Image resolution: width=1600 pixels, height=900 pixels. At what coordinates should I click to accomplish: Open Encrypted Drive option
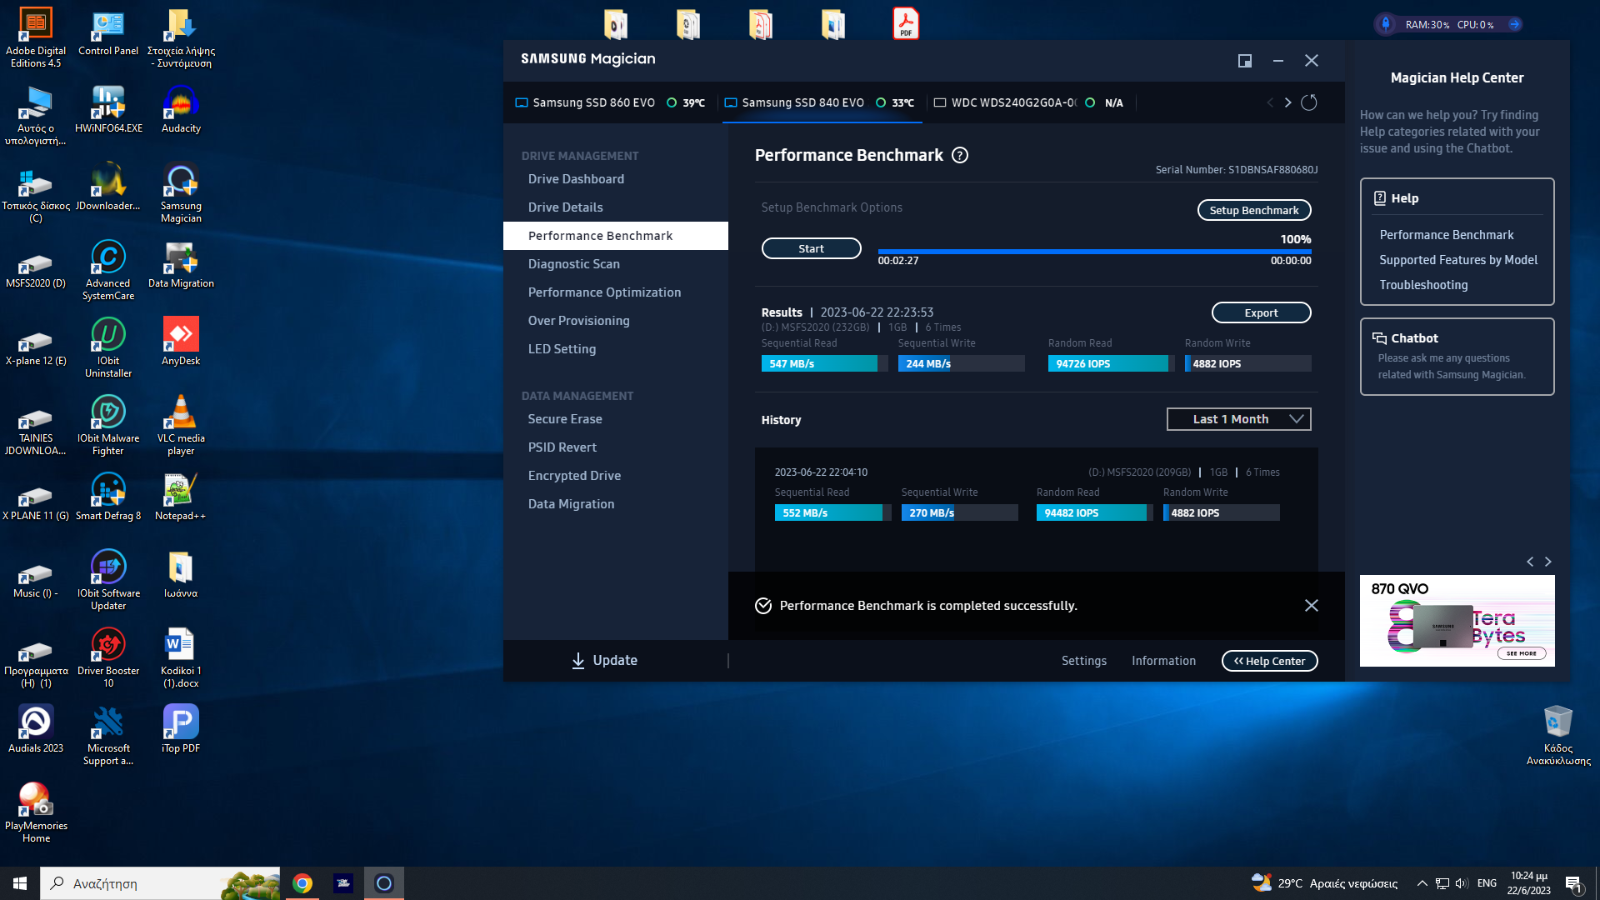point(574,476)
